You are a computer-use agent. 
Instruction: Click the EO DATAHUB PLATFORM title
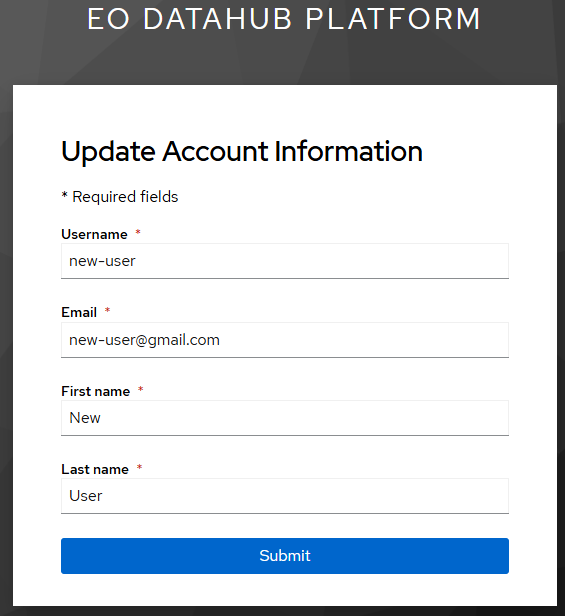pyautogui.click(x=283, y=18)
